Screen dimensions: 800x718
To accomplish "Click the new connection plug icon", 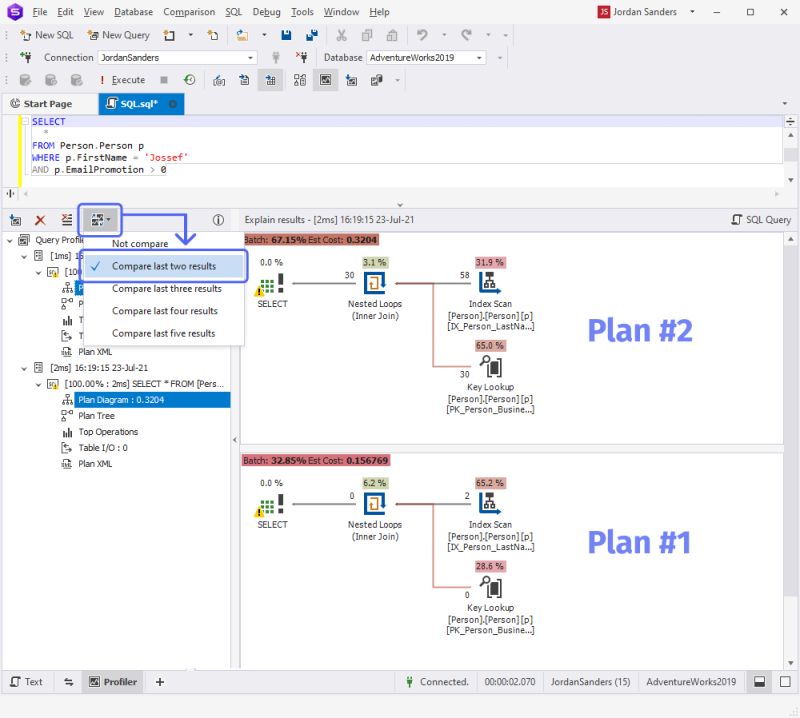I will click(x=26, y=58).
